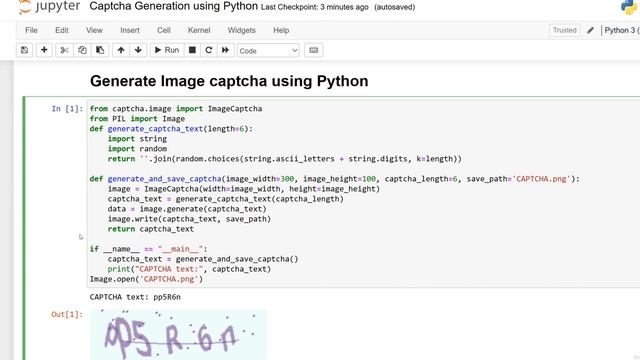Restart the kernel with circular arrow
The height and width of the screenshot is (360, 640).
(x=209, y=50)
